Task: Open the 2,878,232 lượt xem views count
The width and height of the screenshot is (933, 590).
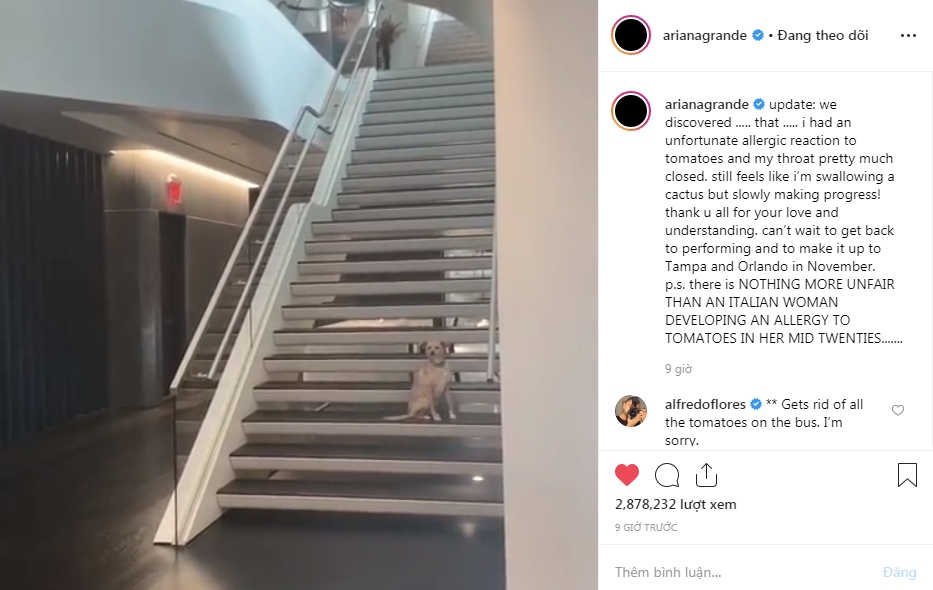Action: (675, 504)
